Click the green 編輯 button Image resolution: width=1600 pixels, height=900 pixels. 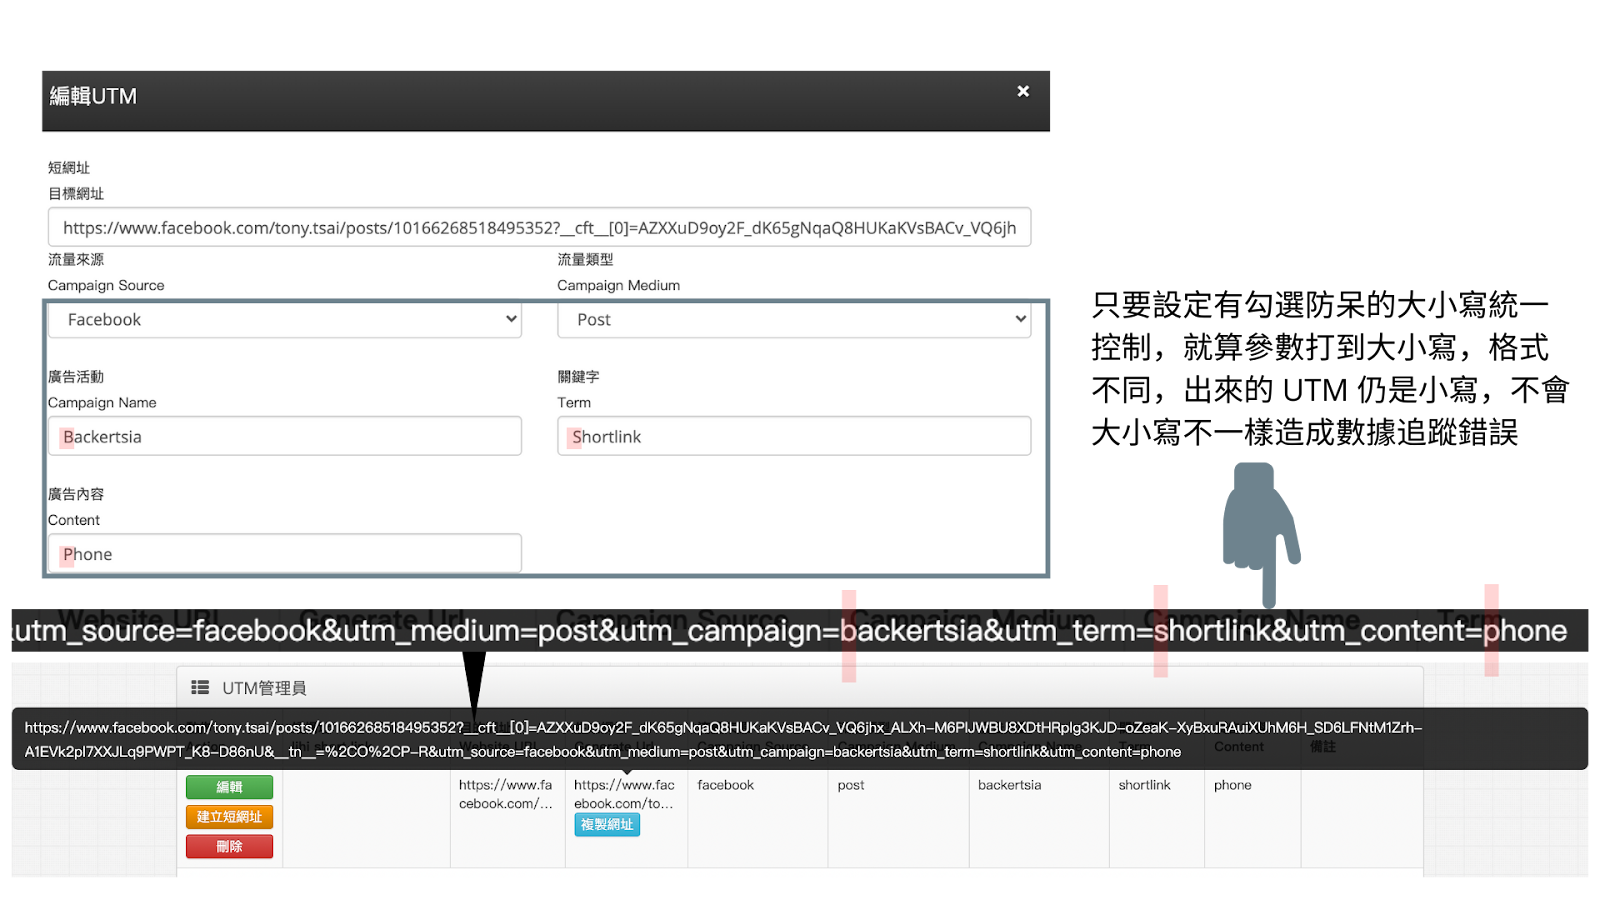[x=229, y=787]
